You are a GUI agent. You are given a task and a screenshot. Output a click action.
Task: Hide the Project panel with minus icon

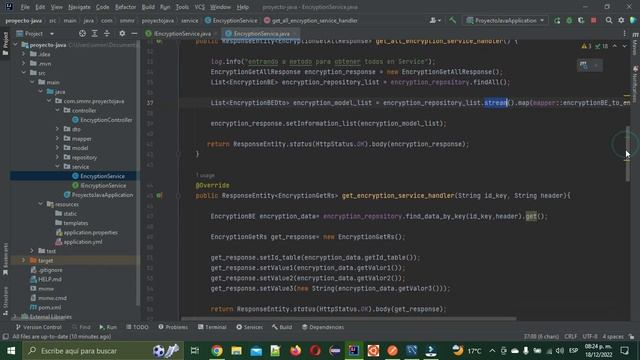134,33
